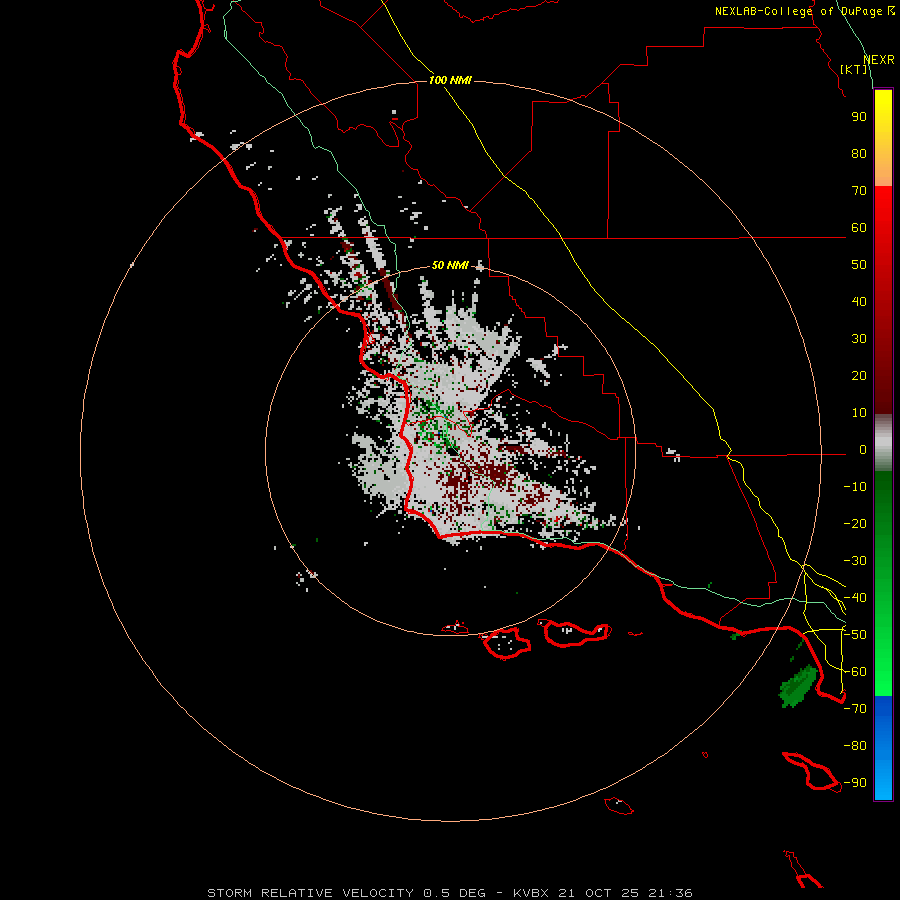Screen dimensions: 900x900
Task: Click the 30 value on the velocity scale
Action: tap(859, 339)
